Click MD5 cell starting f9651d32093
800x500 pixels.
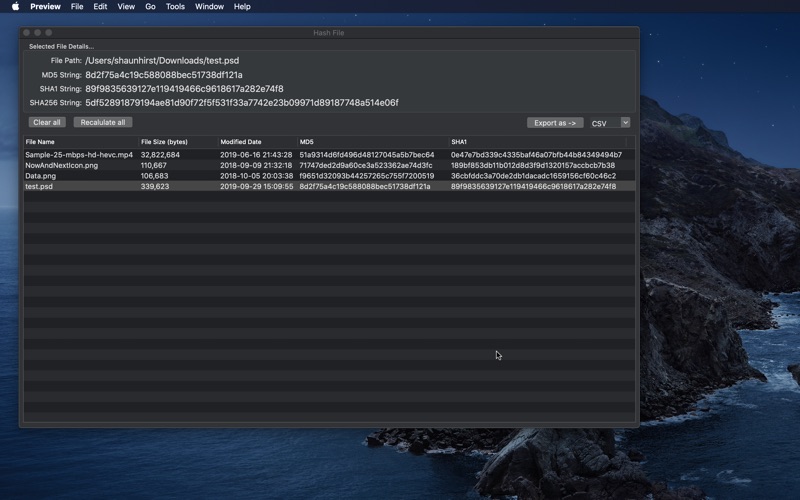click(367, 176)
